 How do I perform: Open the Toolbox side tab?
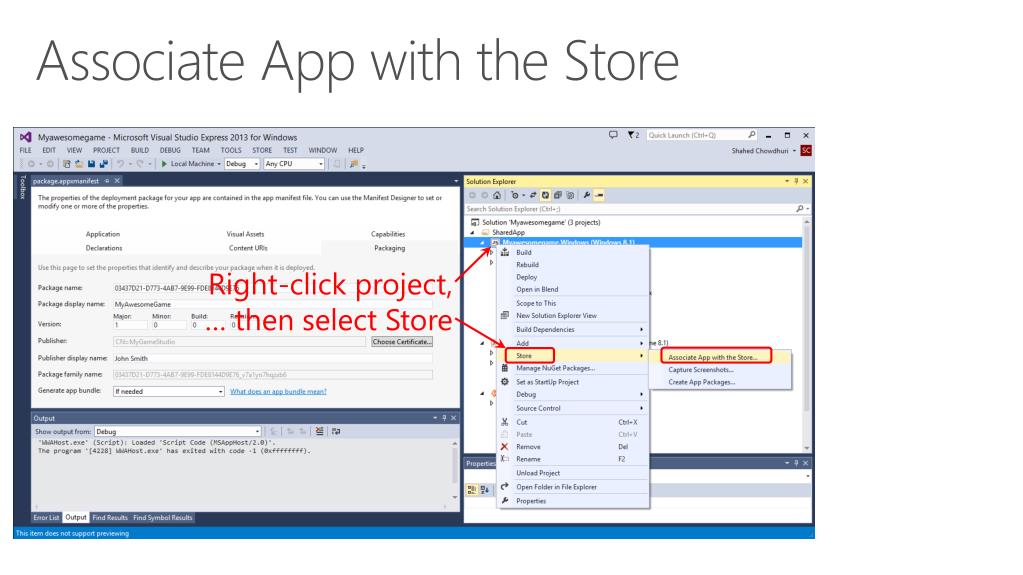coord(22,187)
